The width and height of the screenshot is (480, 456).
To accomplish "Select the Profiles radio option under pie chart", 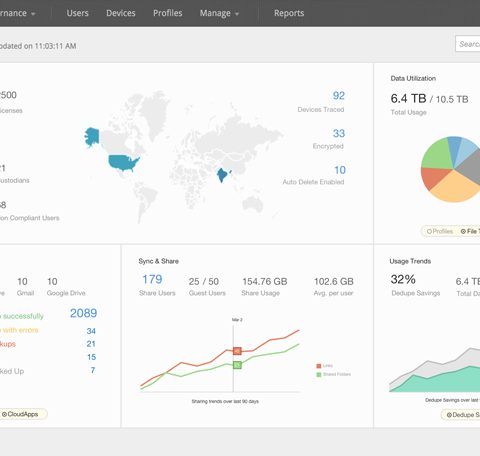I will point(440,231).
